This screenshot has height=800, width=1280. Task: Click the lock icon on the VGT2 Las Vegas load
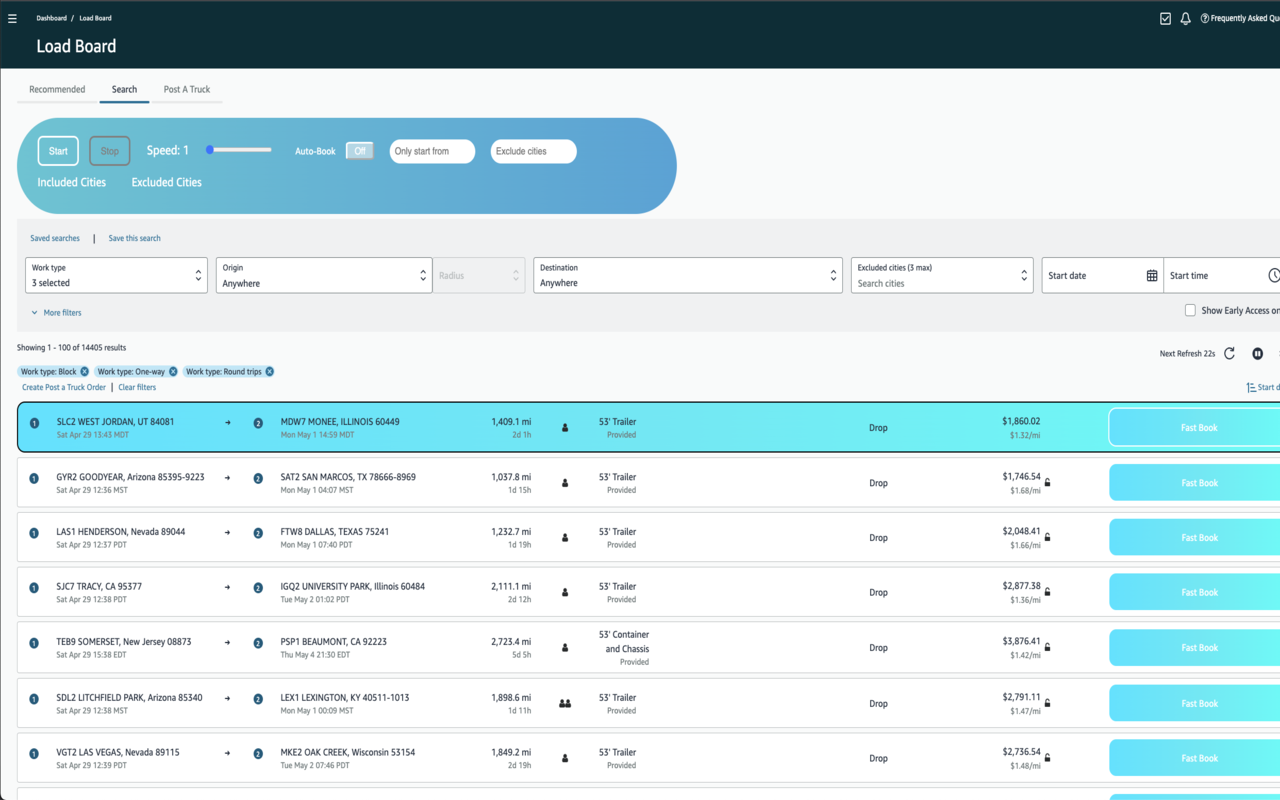tap(1047, 759)
